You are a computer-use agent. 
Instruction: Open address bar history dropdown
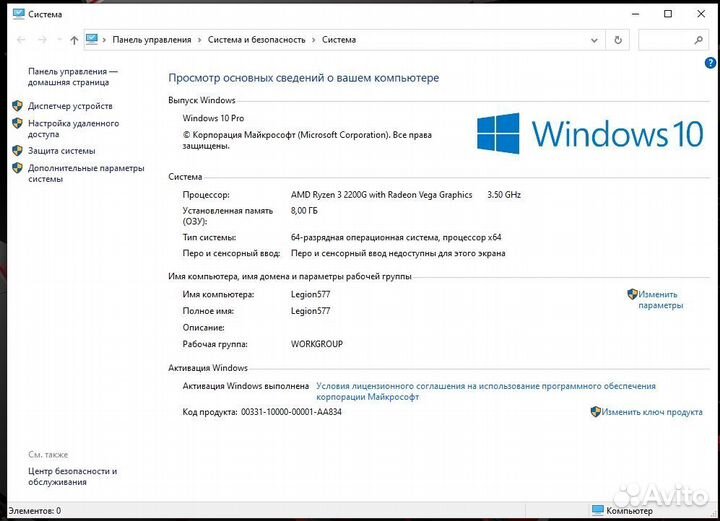point(594,40)
